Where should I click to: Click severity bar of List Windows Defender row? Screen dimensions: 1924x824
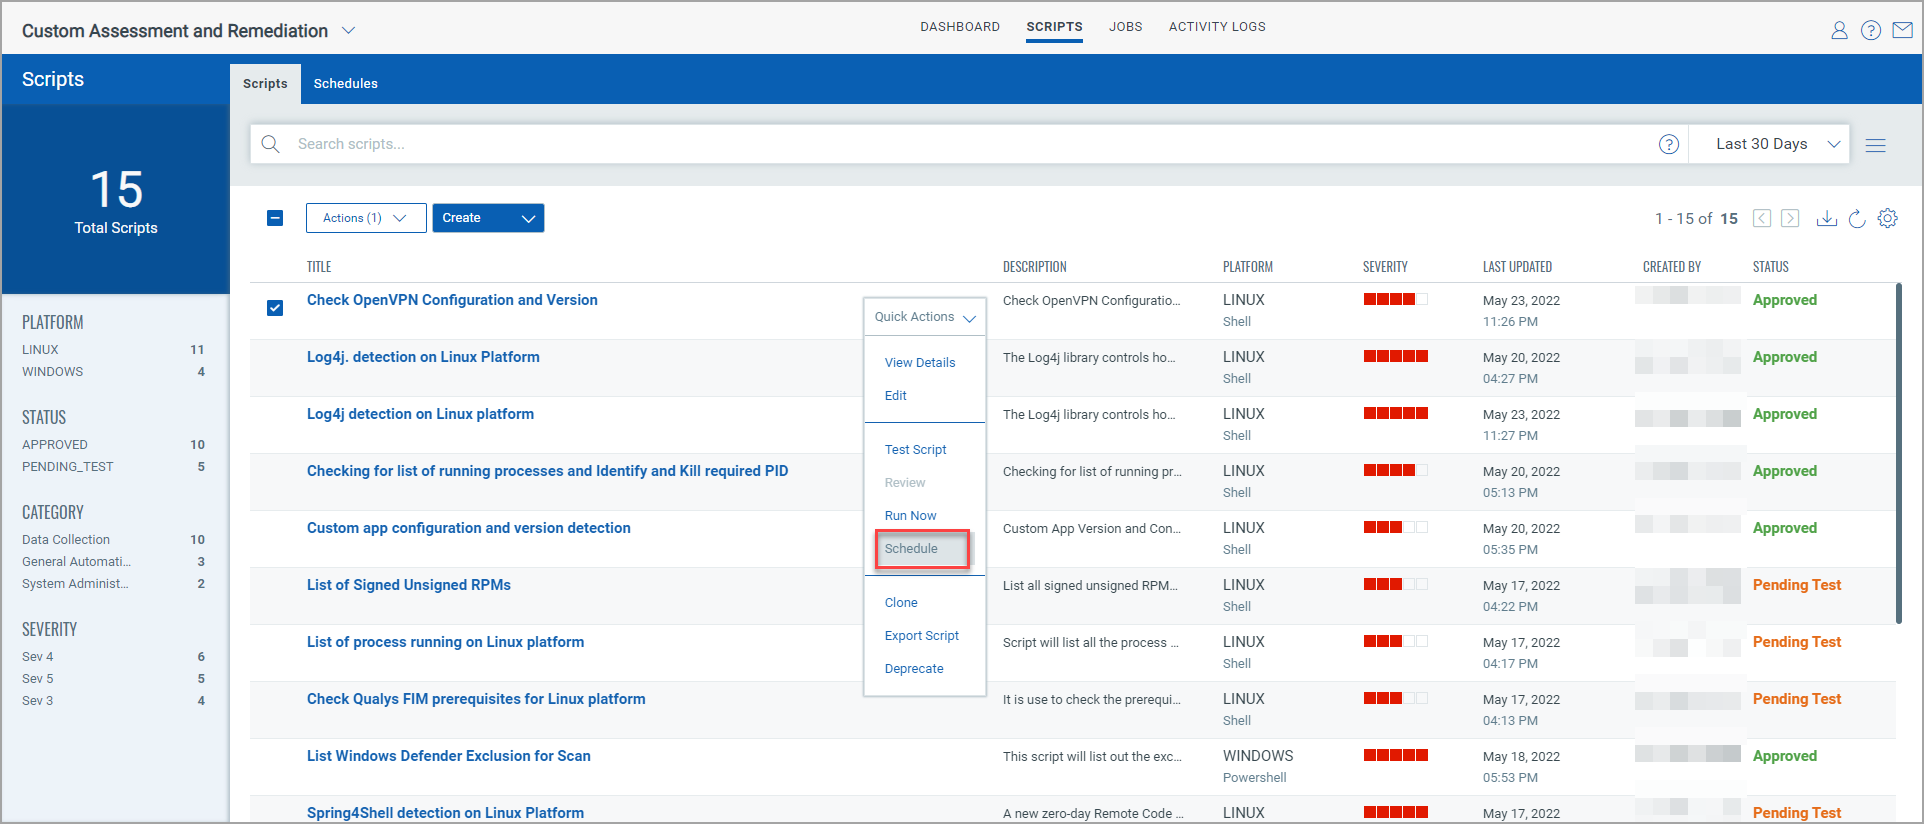1395,756
